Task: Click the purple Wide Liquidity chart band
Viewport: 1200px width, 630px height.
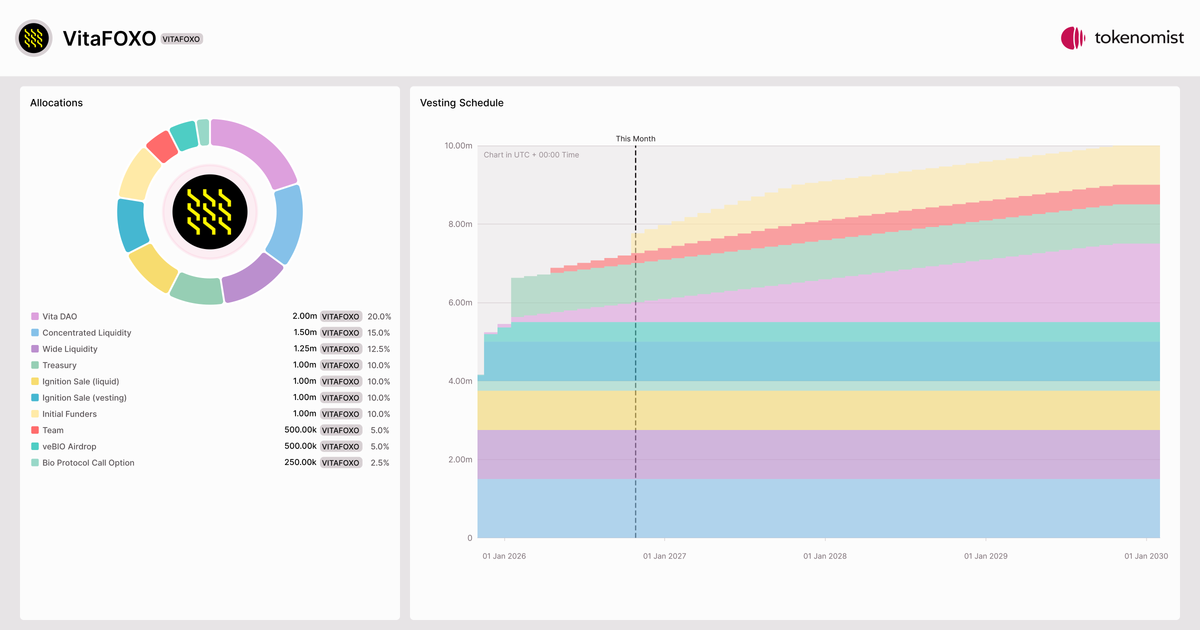Action: tap(818, 455)
